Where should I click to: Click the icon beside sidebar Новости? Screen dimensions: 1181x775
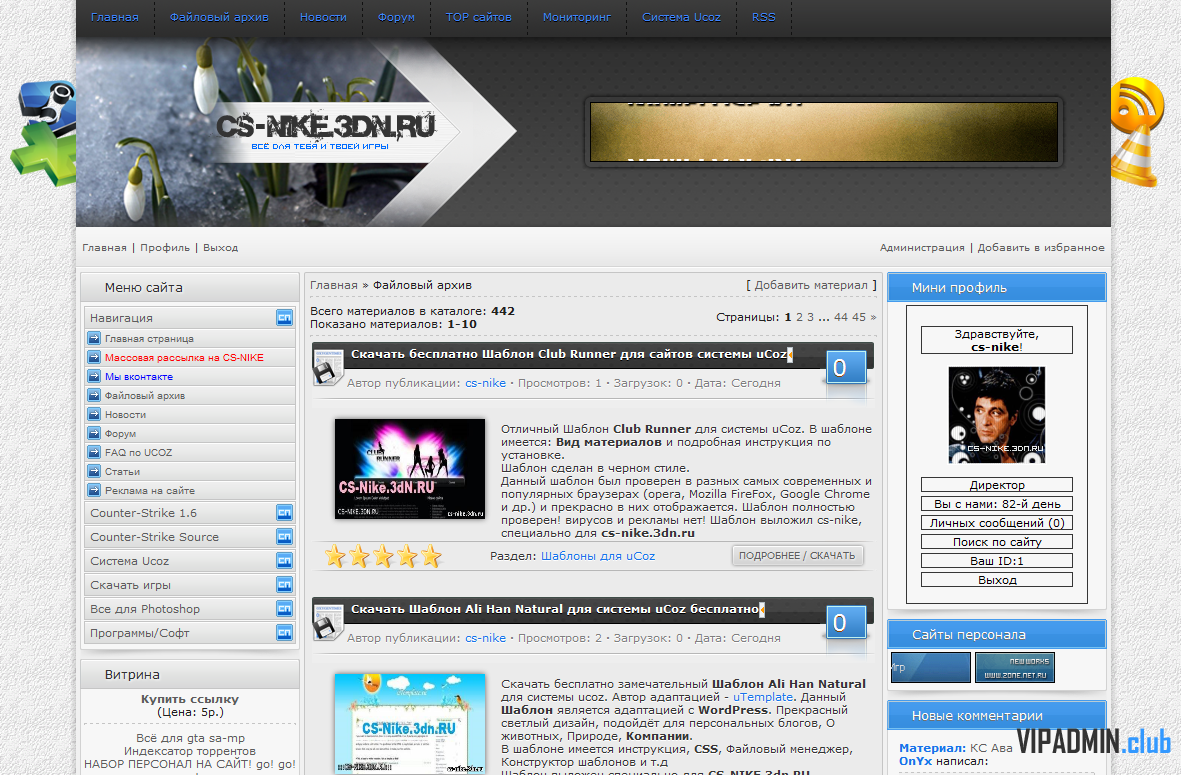[x=94, y=414]
